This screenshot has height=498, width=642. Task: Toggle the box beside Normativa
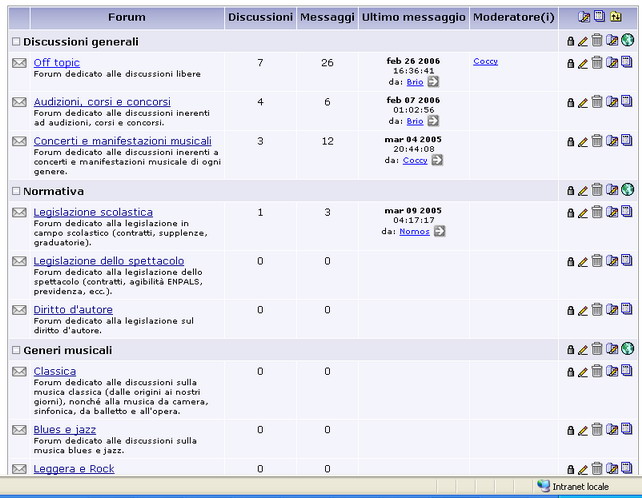pyautogui.click(x=16, y=191)
